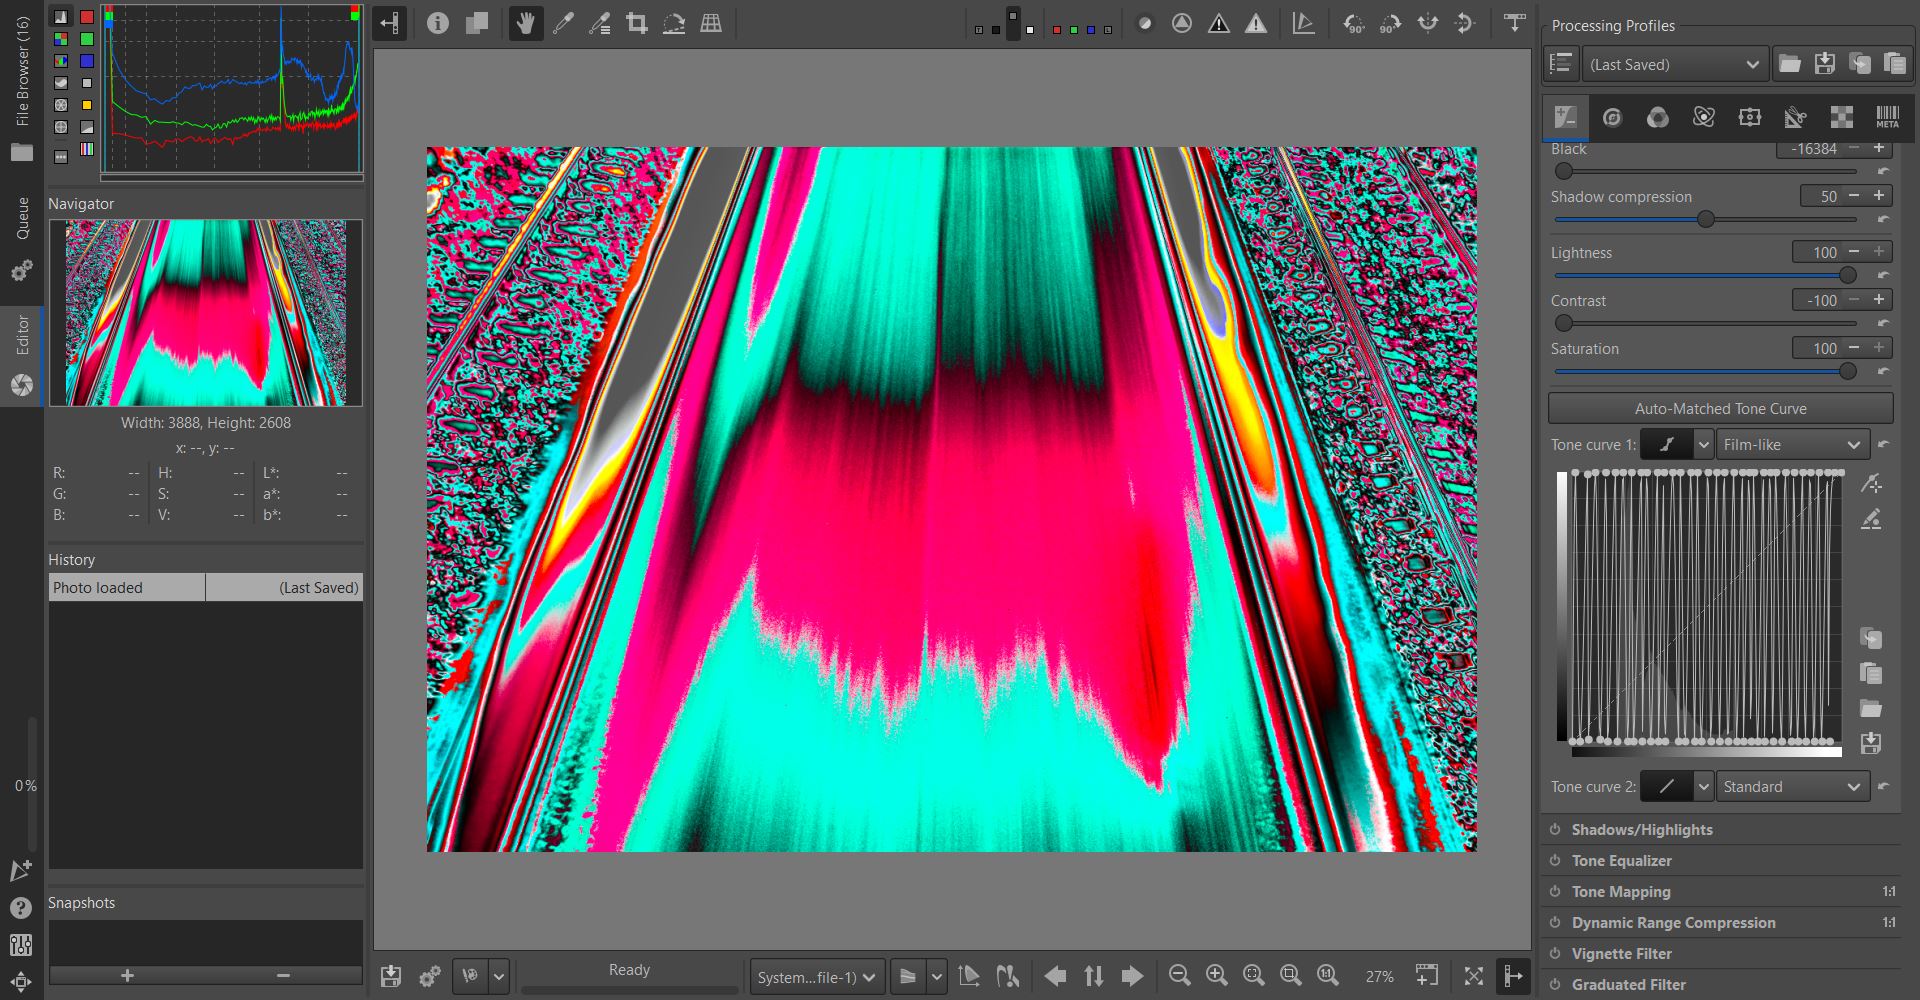This screenshot has width=1920, height=1000.
Task: Select the Straighten/rotate tool
Action: 674,23
